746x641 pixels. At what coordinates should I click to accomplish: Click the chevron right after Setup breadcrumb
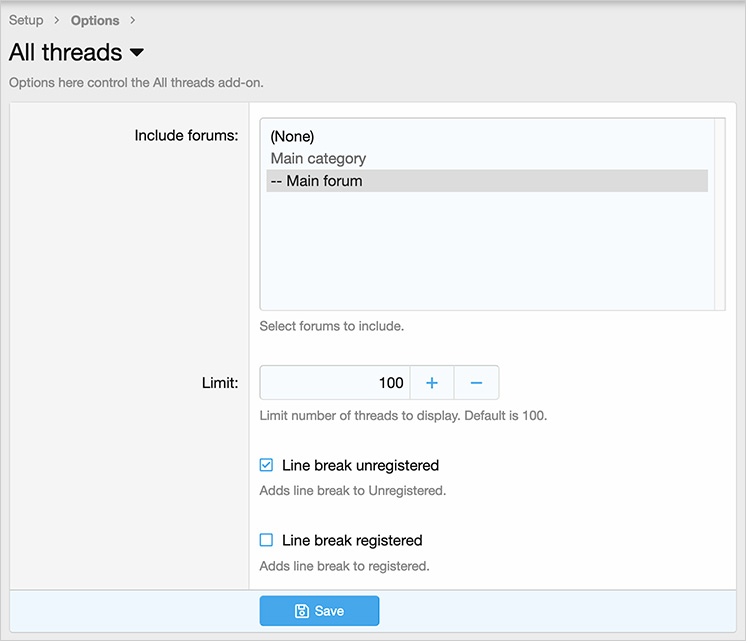click(x=57, y=20)
